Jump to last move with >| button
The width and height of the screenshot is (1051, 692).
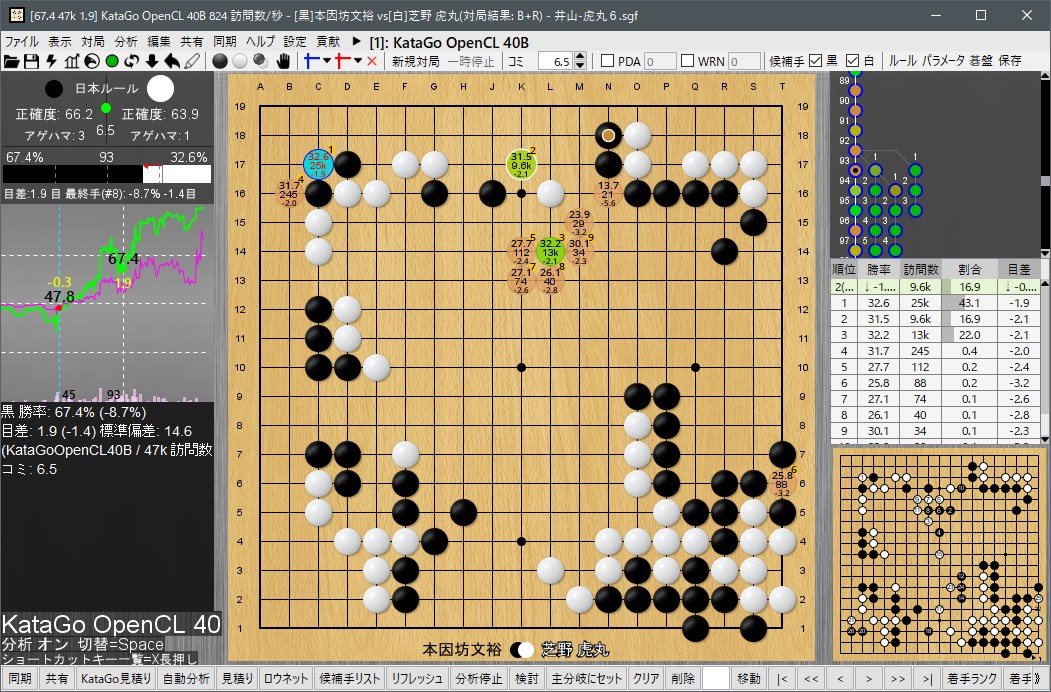[x=927, y=679]
